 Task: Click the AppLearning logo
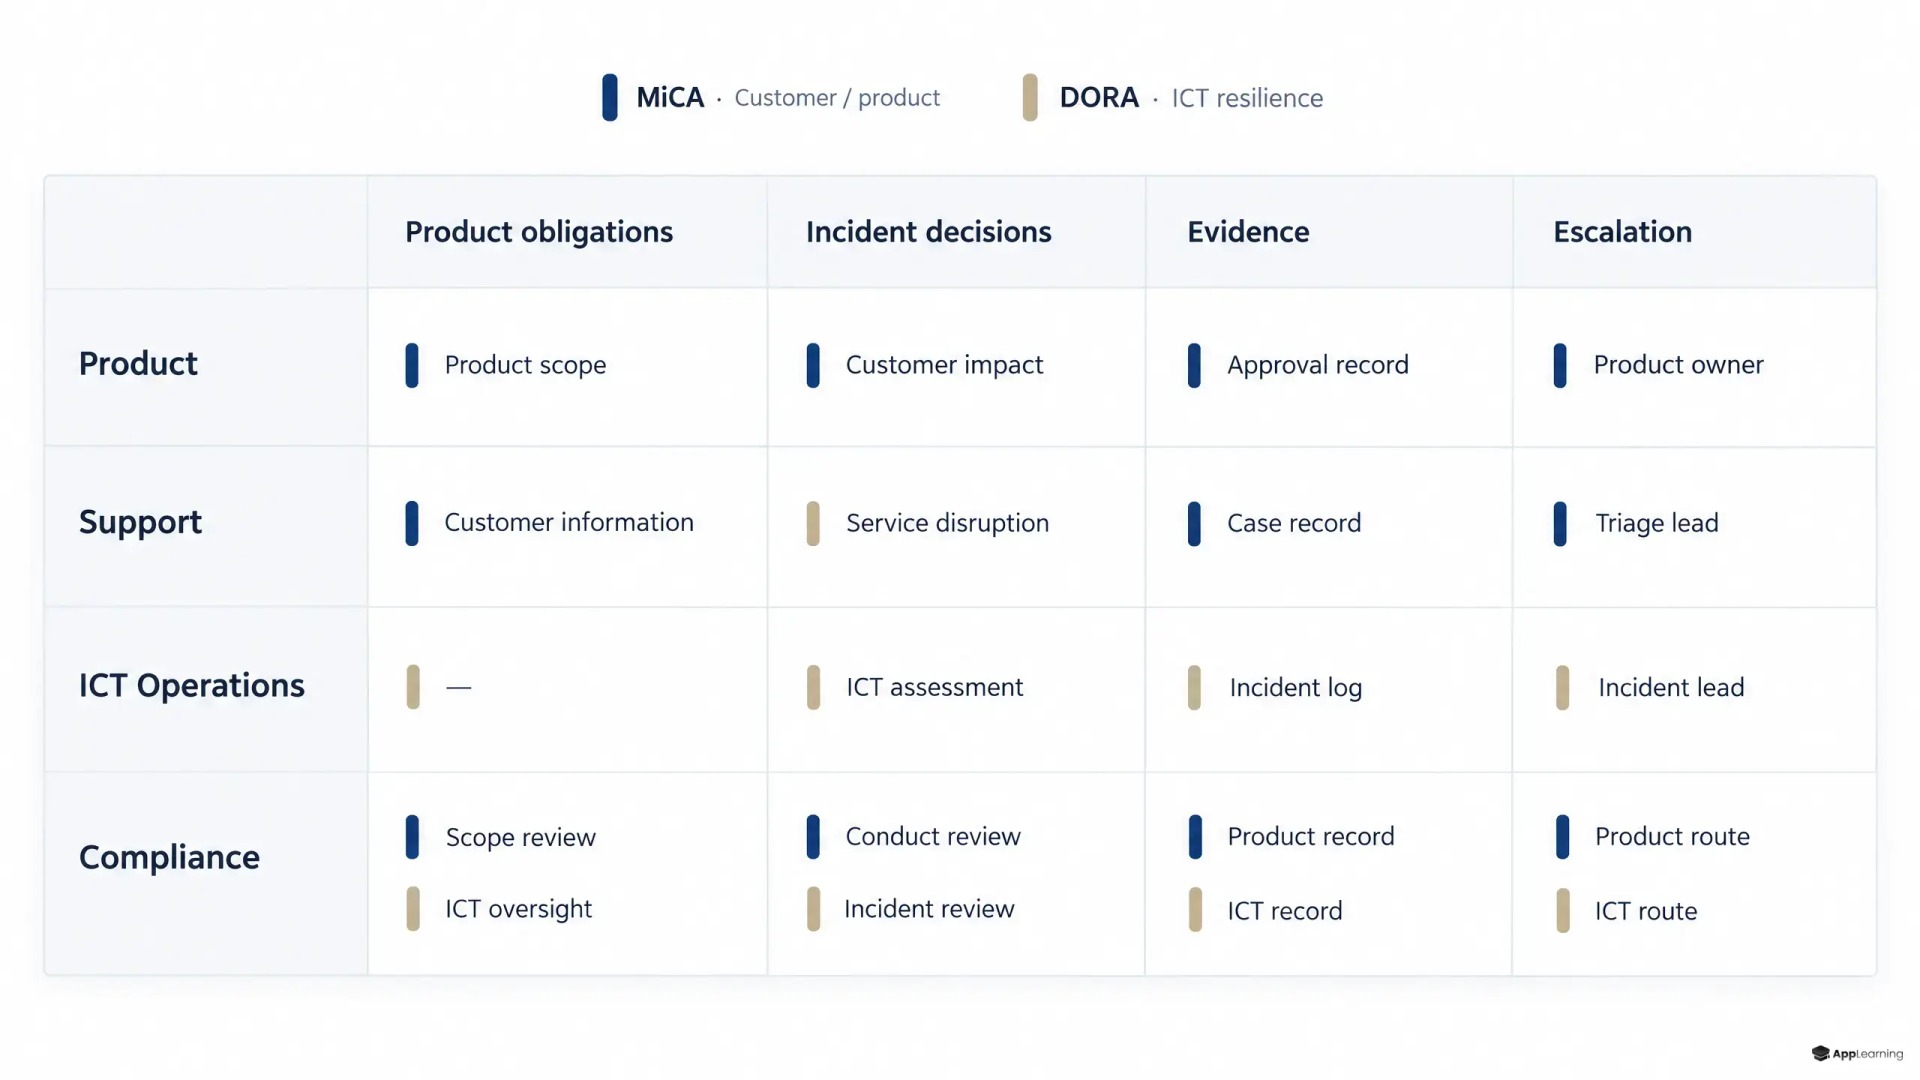coord(1857,1053)
